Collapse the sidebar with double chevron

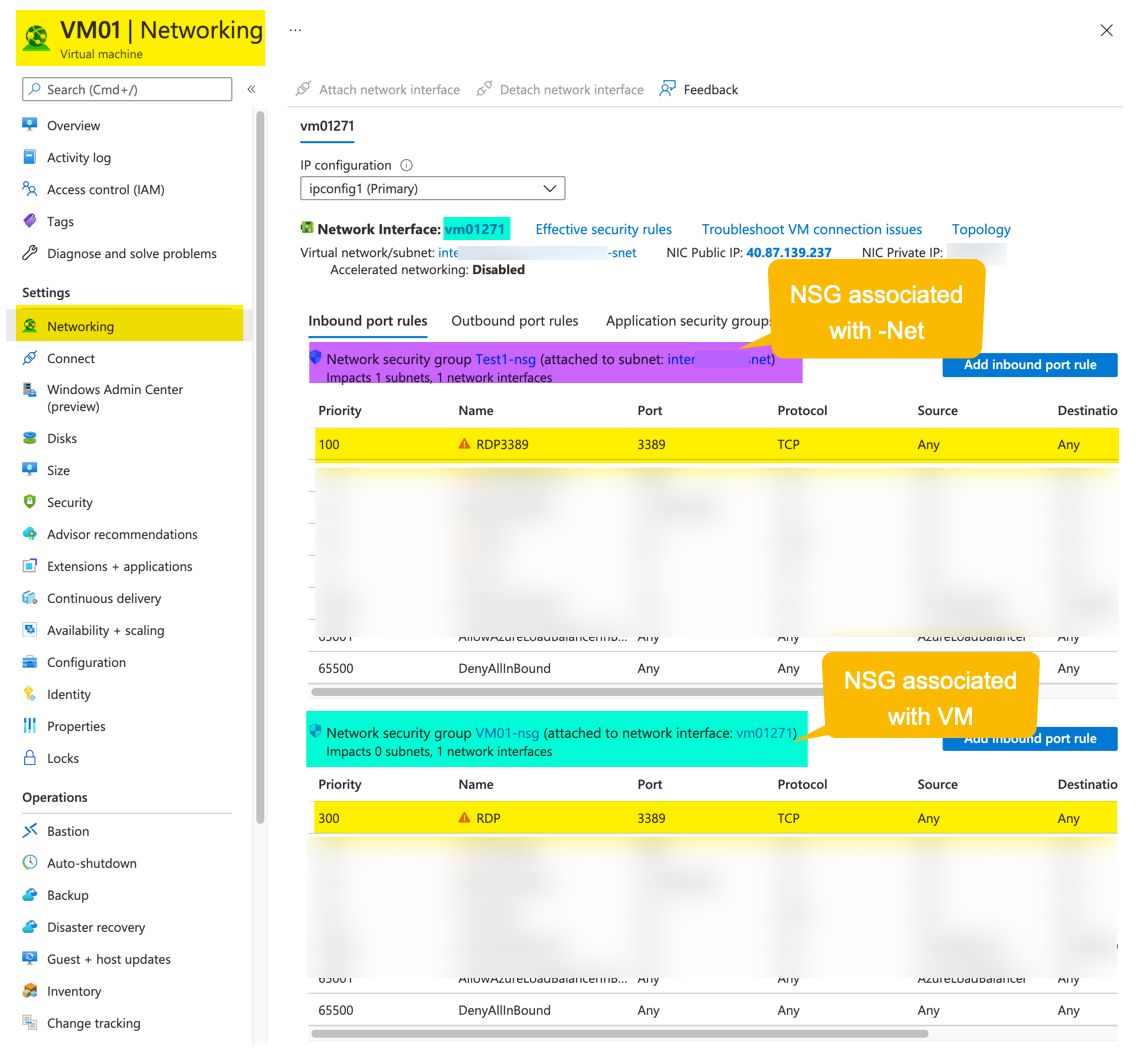[251, 89]
